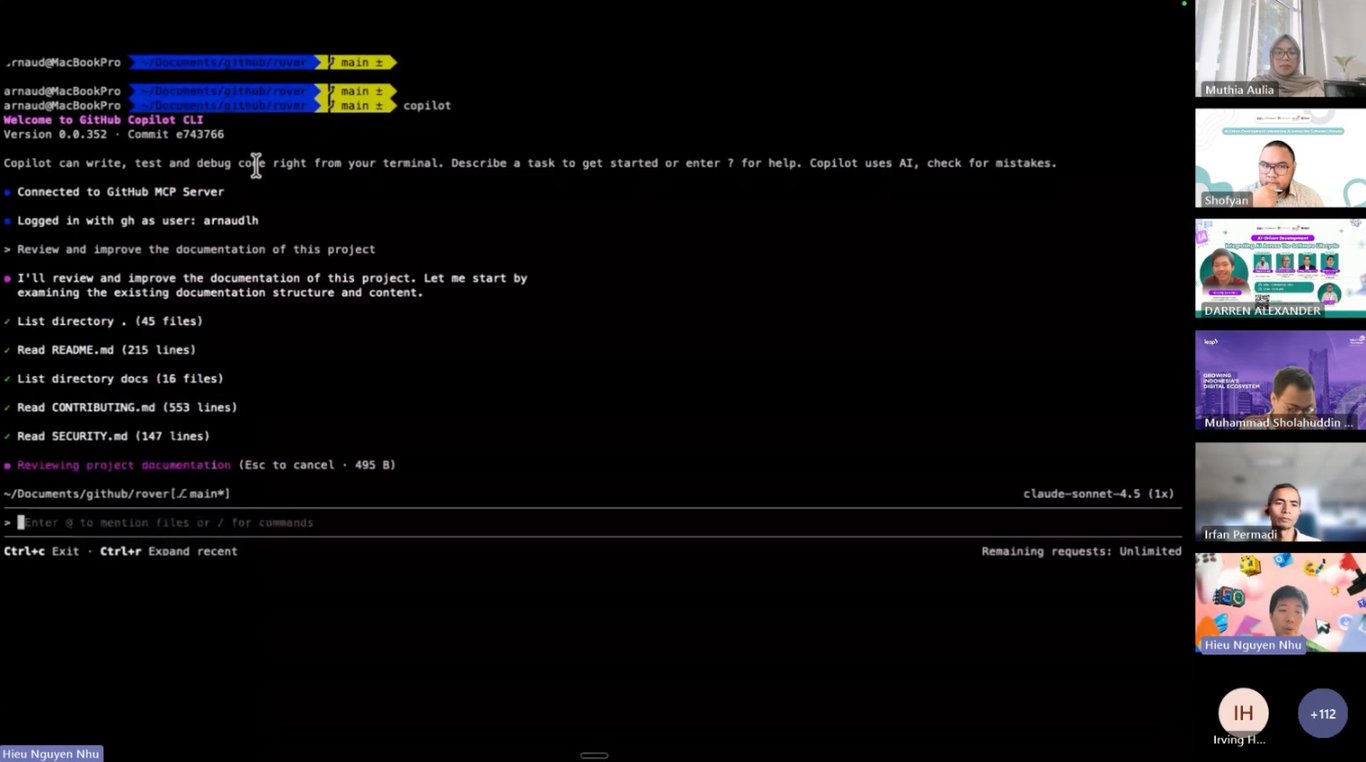Viewport: 1366px width, 762px height.
Task: Click "Logged in with gh as user: arnaudlh"
Action: point(137,221)
